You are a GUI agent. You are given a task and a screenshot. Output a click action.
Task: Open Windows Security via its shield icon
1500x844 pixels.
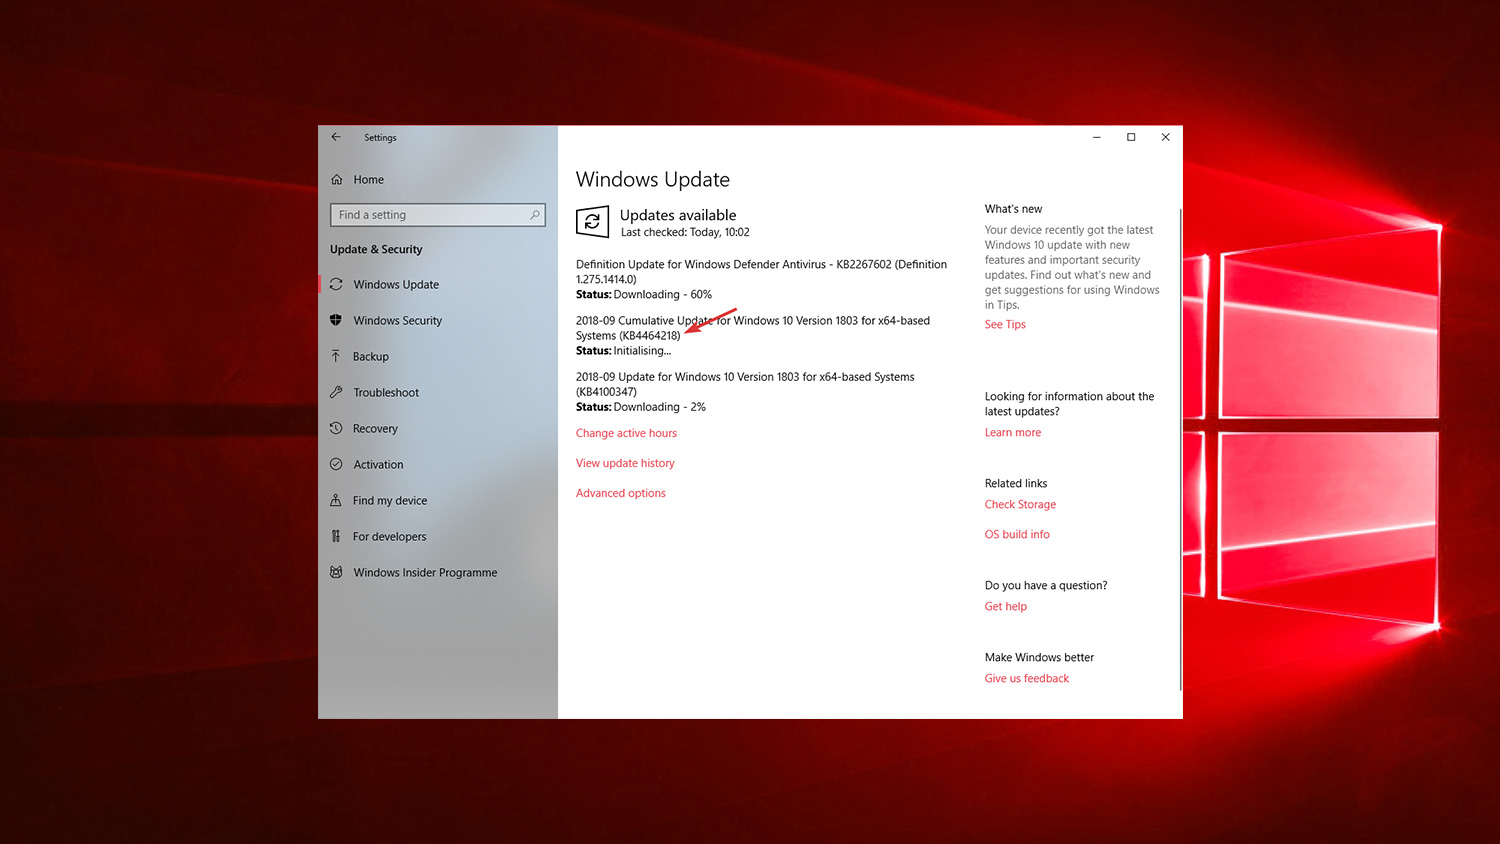336,320
